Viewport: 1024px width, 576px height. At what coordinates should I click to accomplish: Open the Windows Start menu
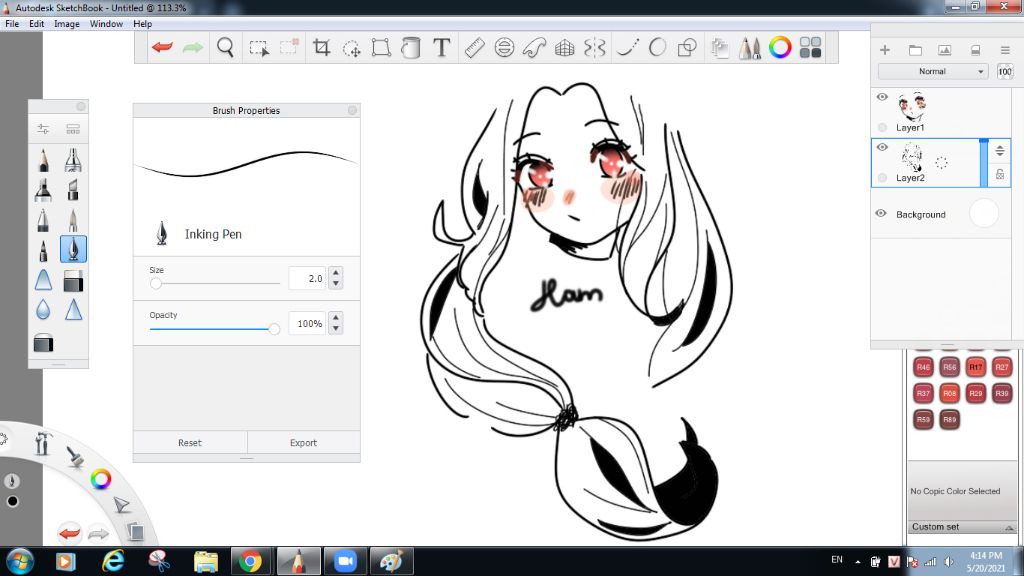[x=19, y=561]
